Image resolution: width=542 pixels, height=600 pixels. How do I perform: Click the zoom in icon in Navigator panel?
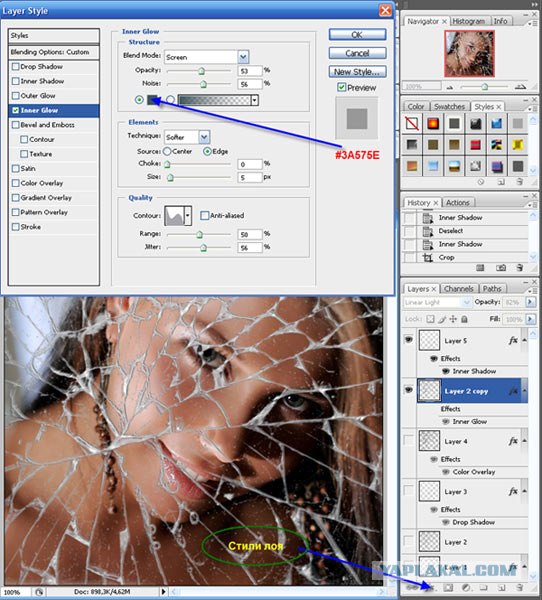tap(520, 87)
